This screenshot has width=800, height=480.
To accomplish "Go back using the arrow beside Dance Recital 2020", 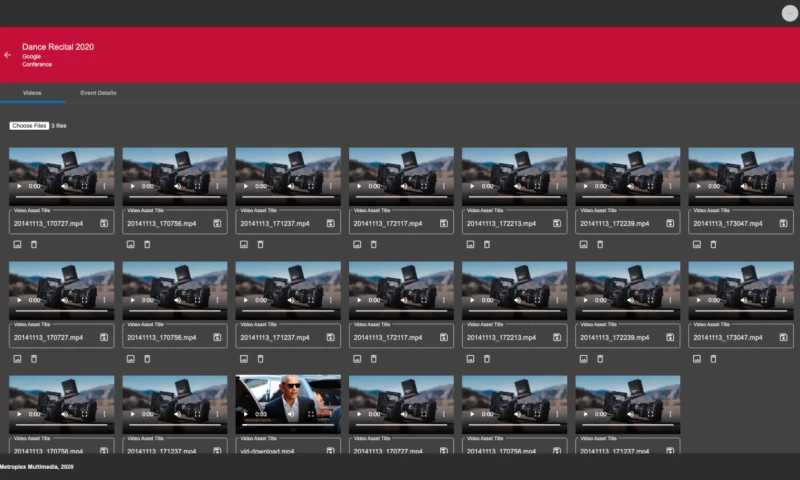I will 8,55.
